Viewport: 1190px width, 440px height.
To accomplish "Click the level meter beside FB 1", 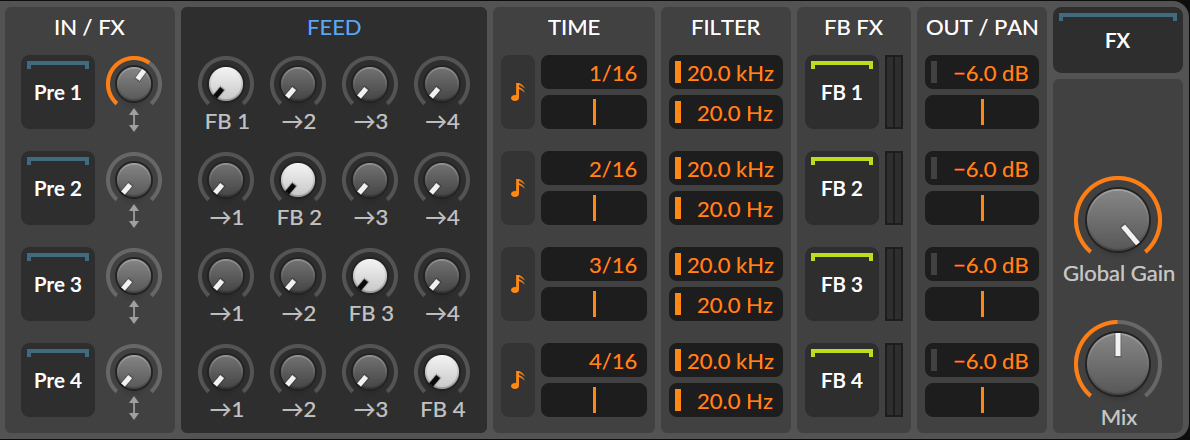I will pos(896,92).
